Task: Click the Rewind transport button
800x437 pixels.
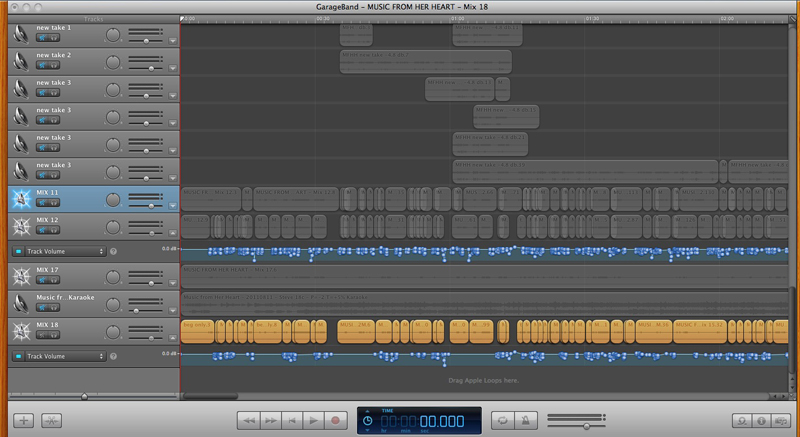Action: coord(249,421)
